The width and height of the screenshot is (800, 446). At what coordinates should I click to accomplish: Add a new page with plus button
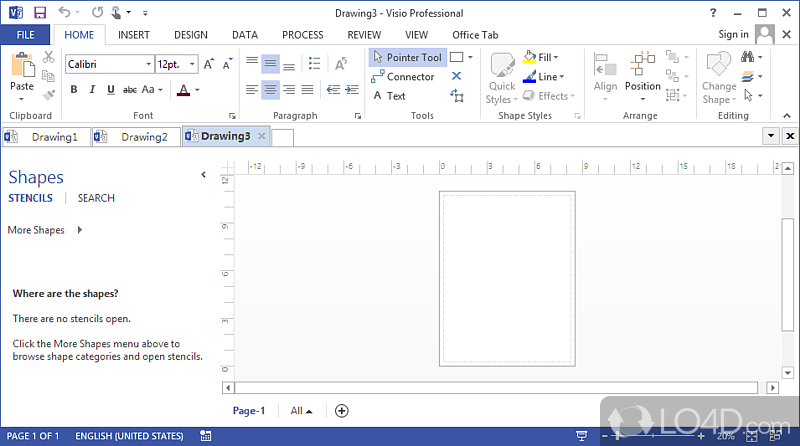[341, 411]
